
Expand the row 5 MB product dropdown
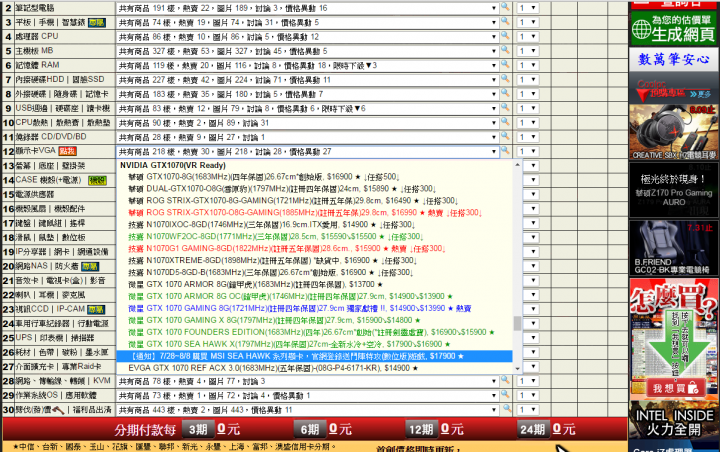pos(307,51)
